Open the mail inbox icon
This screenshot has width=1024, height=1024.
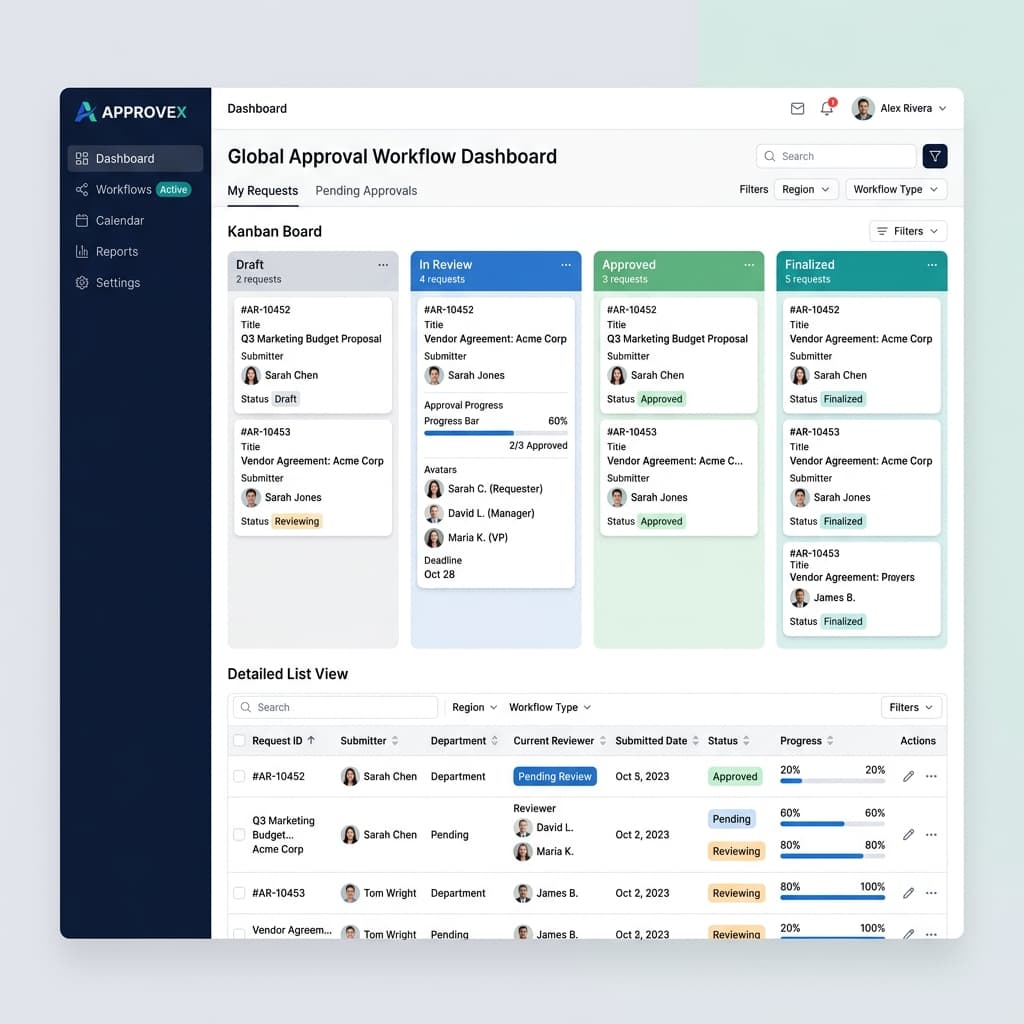point(797,108)
